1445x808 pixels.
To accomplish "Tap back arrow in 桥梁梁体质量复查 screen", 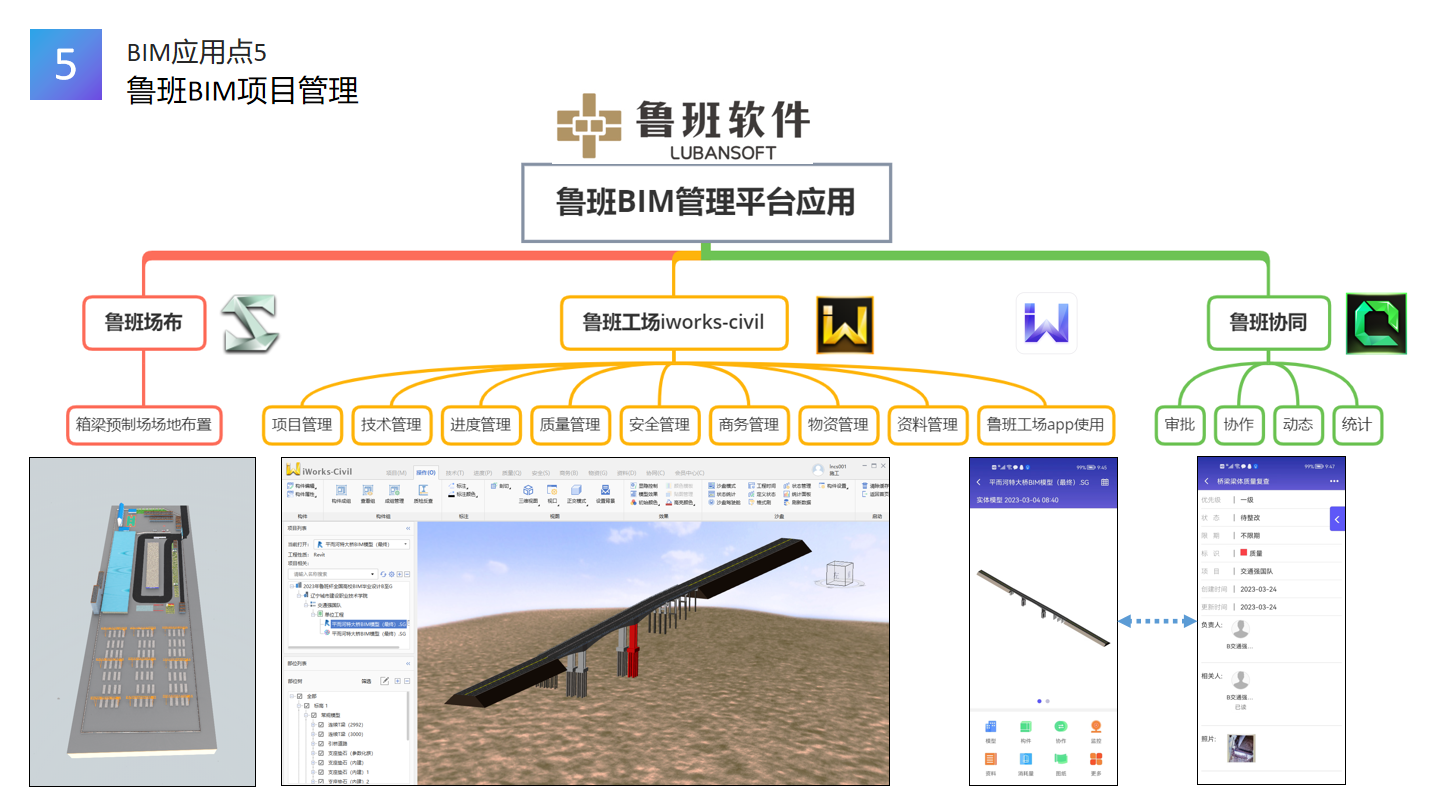I will [x=1207, y=481].
